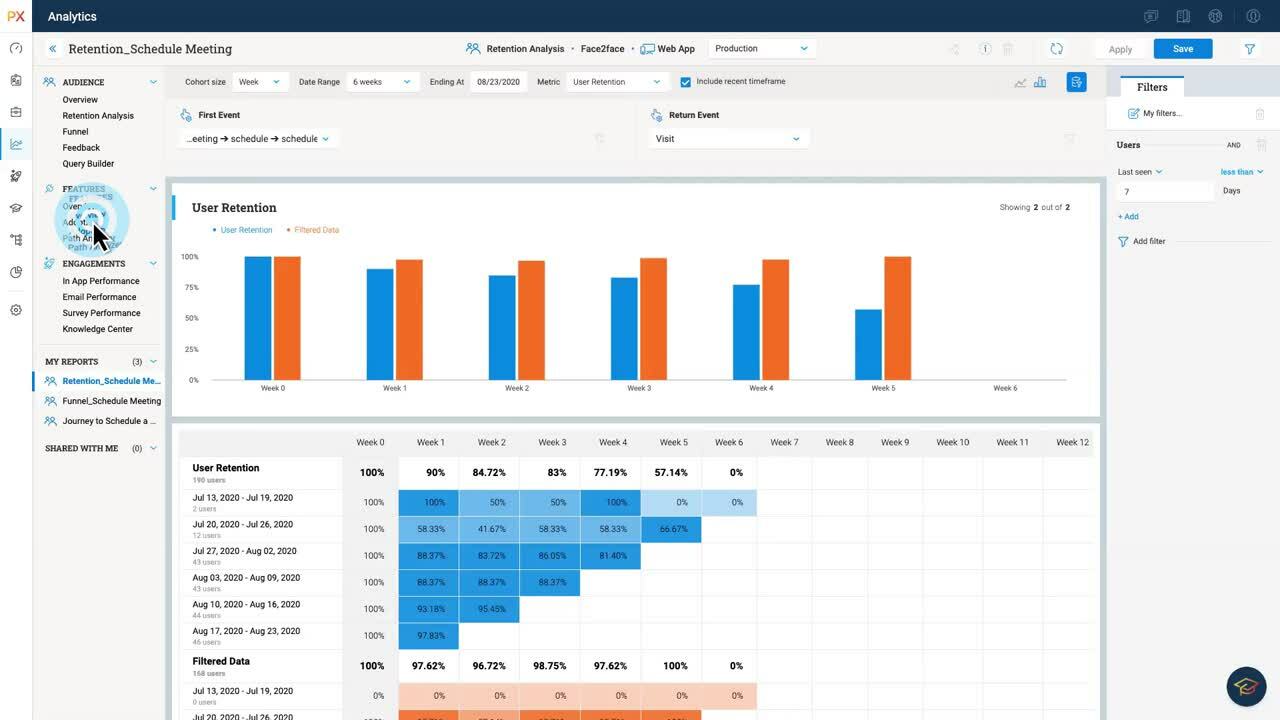Open the briefcase icon in left rail
Viewport: 1280px width, 720px height.
(16, 112)
